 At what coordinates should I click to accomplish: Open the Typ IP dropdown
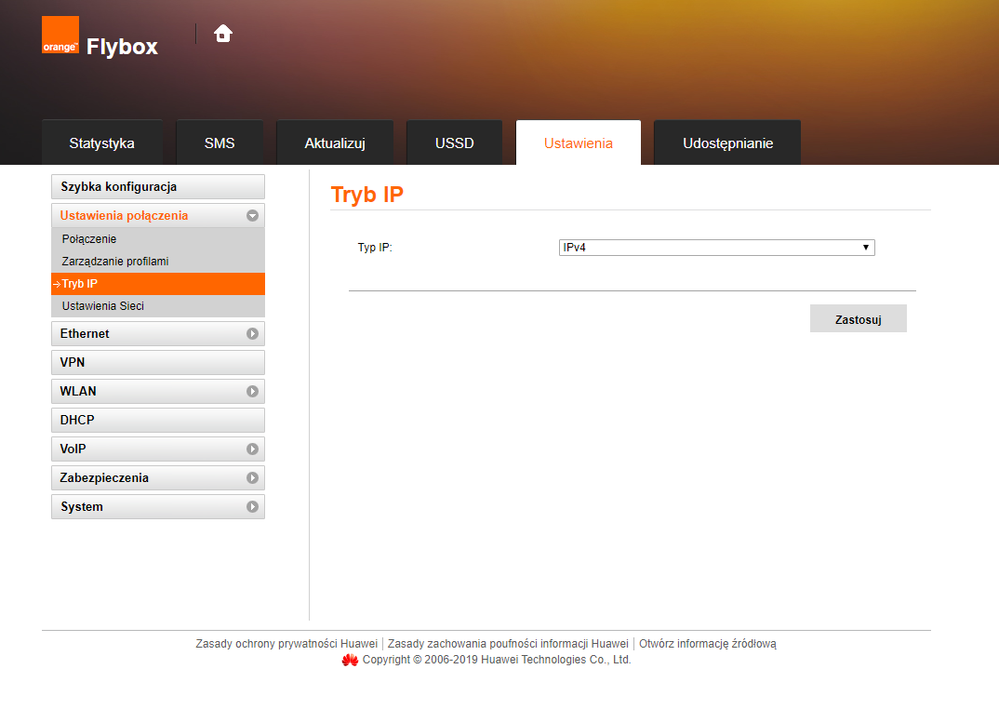716,247
